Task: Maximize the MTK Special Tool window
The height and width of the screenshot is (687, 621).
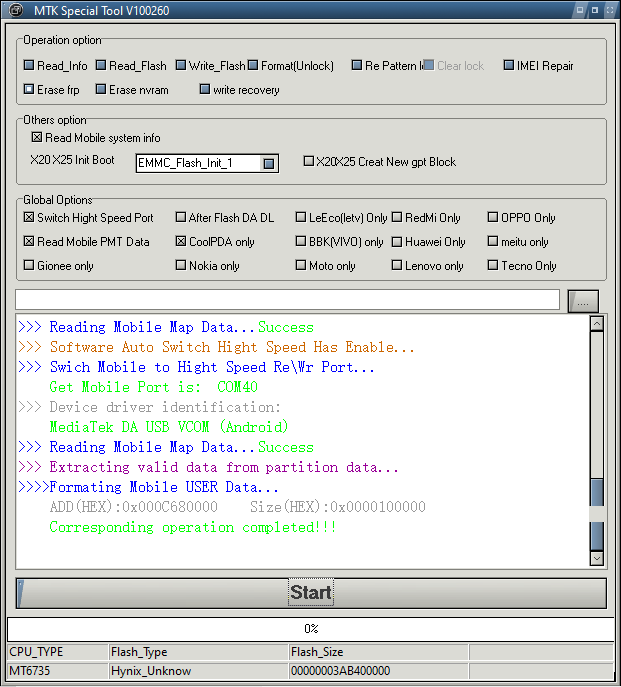Action: click(595, 10)
